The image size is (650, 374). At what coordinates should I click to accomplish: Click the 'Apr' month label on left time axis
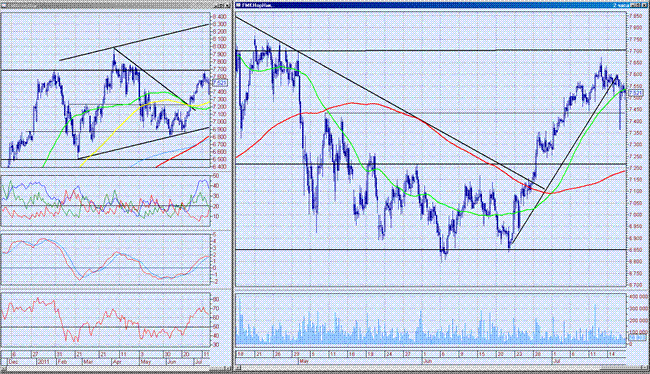(x=117, y=362)
